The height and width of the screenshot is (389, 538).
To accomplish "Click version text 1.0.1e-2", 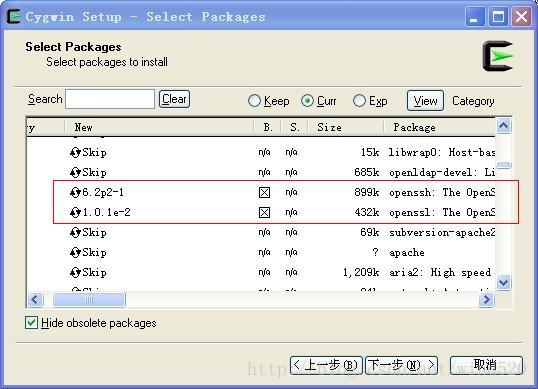I will (107, 212).
